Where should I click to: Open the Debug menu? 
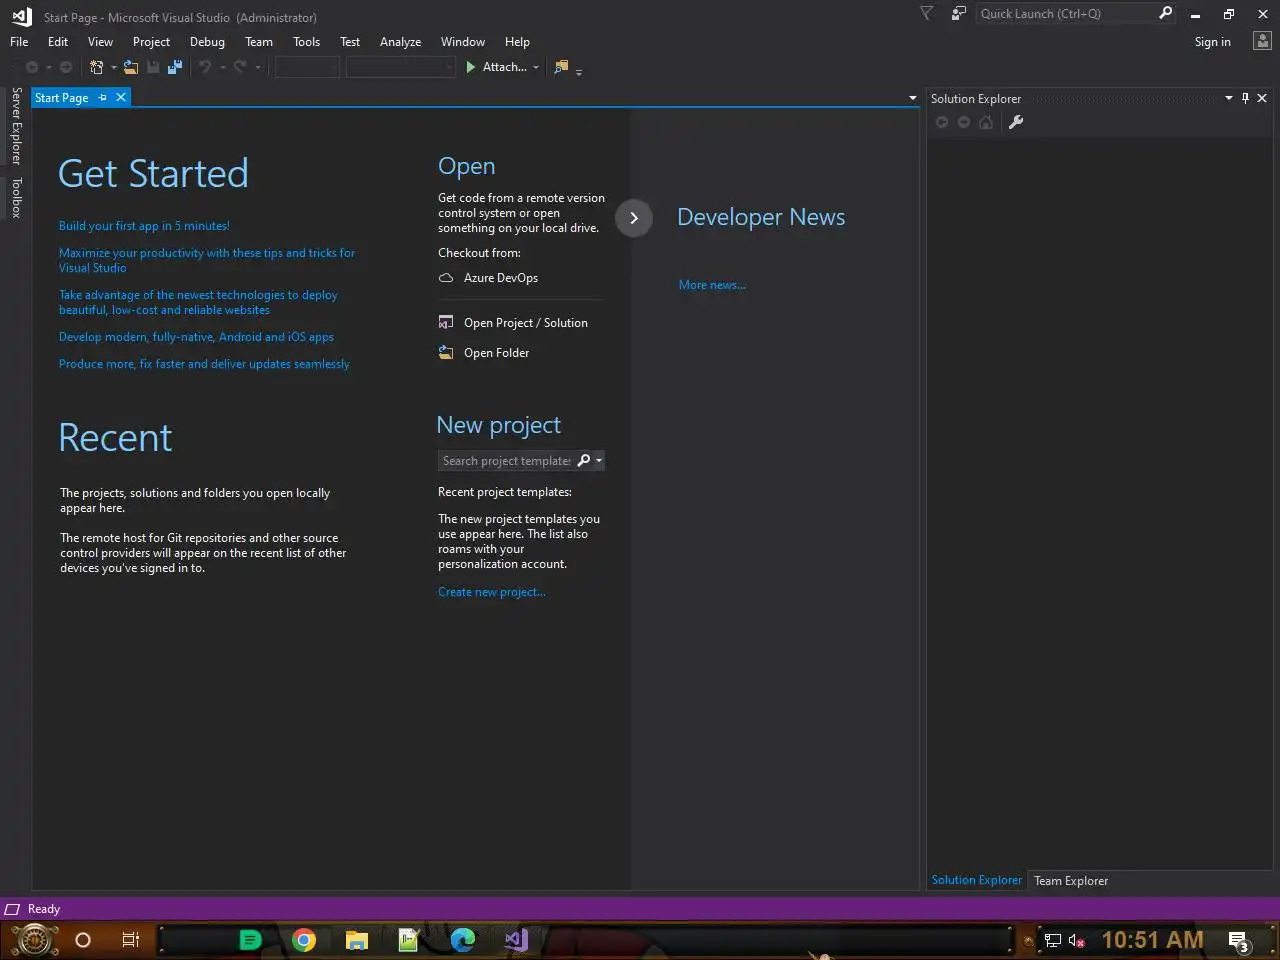[207, 42]
